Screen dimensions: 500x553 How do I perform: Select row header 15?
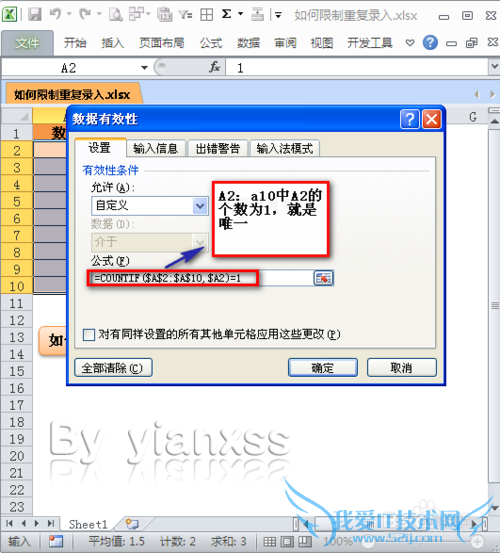click(17, 371)
